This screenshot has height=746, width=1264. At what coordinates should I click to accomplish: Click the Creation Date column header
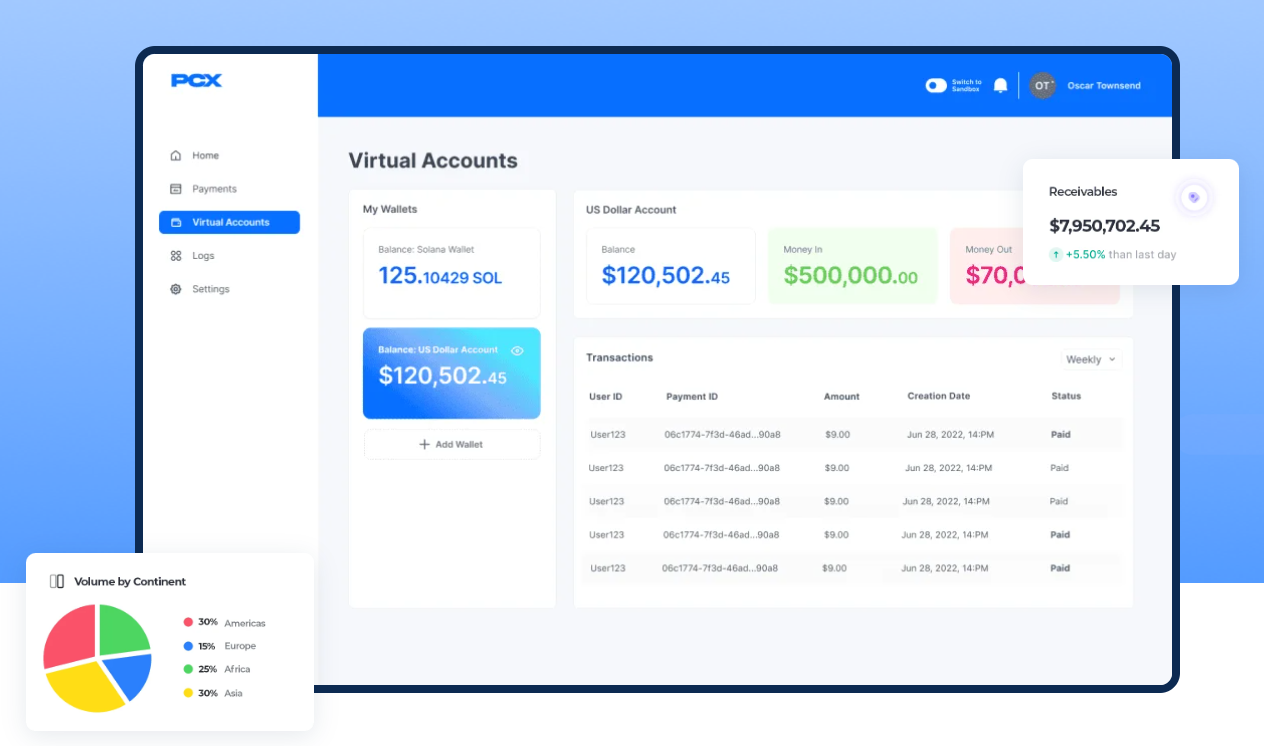[x=939, y=396]
